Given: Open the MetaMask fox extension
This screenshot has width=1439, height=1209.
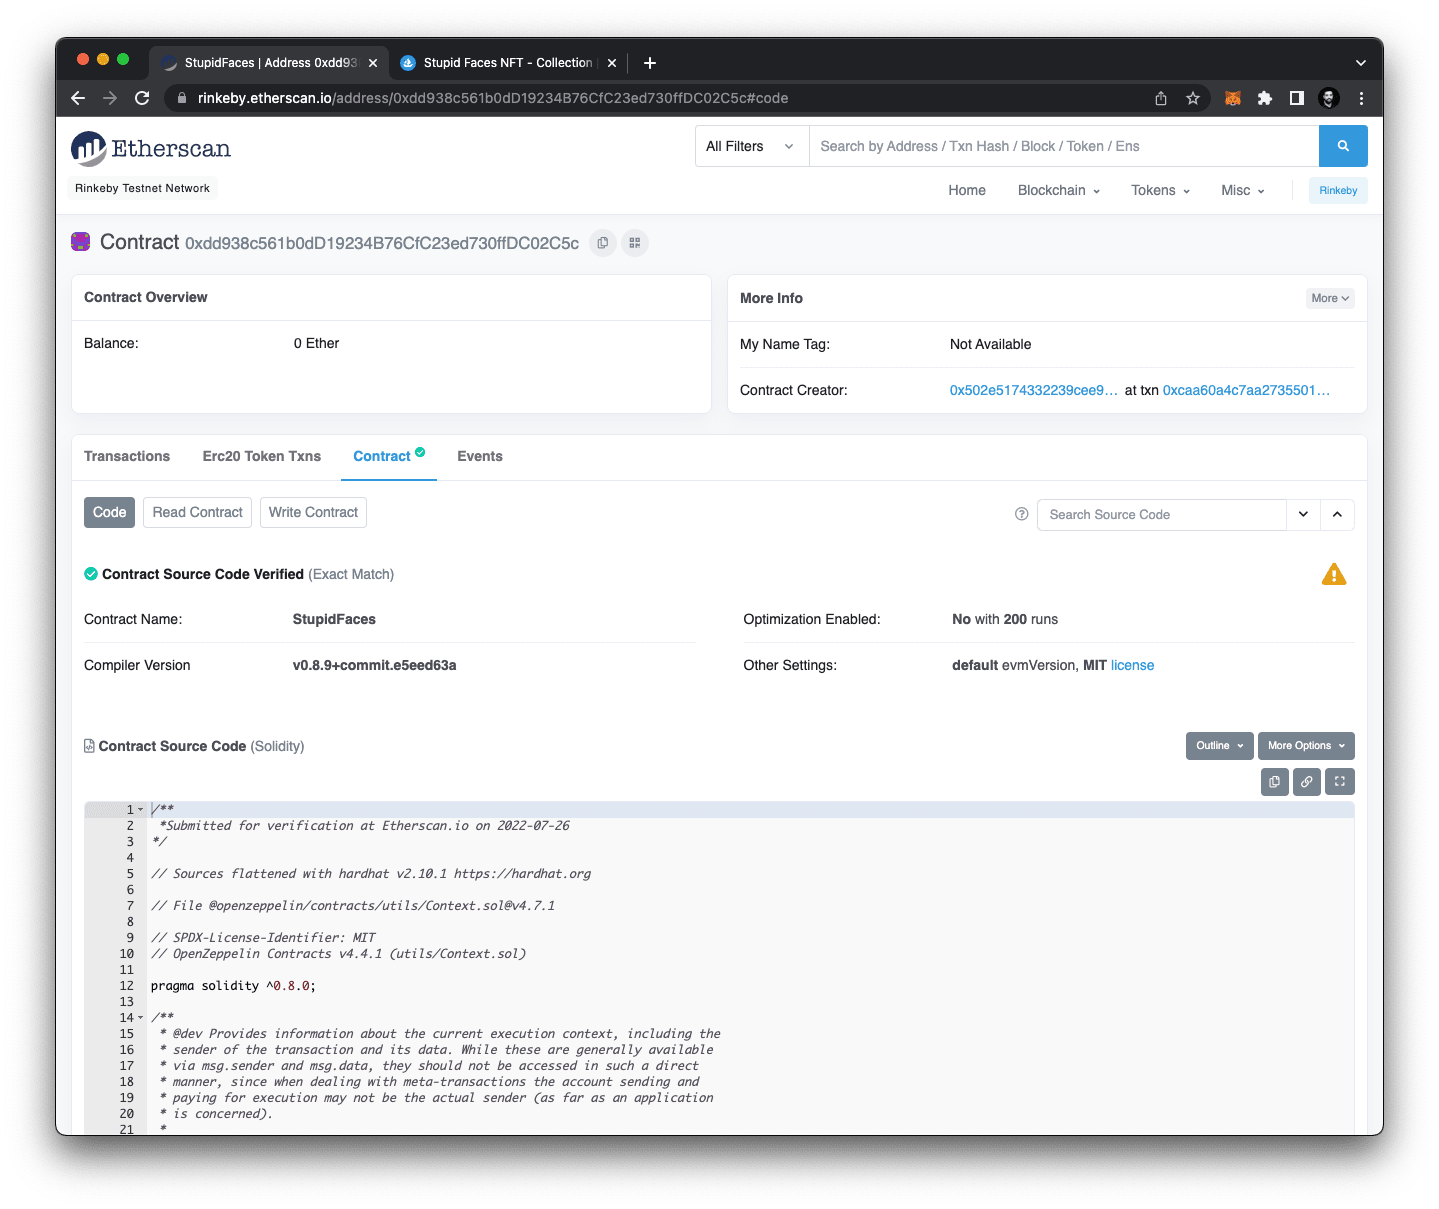Looking at the screenshot, I should coord(1233,98).
